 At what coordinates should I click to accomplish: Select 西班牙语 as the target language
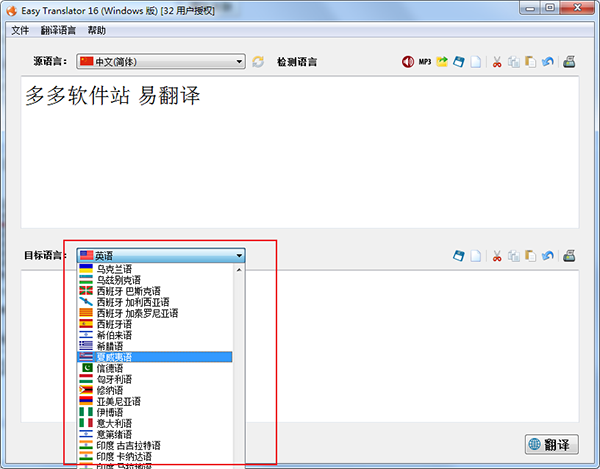[x=155, y=324]
